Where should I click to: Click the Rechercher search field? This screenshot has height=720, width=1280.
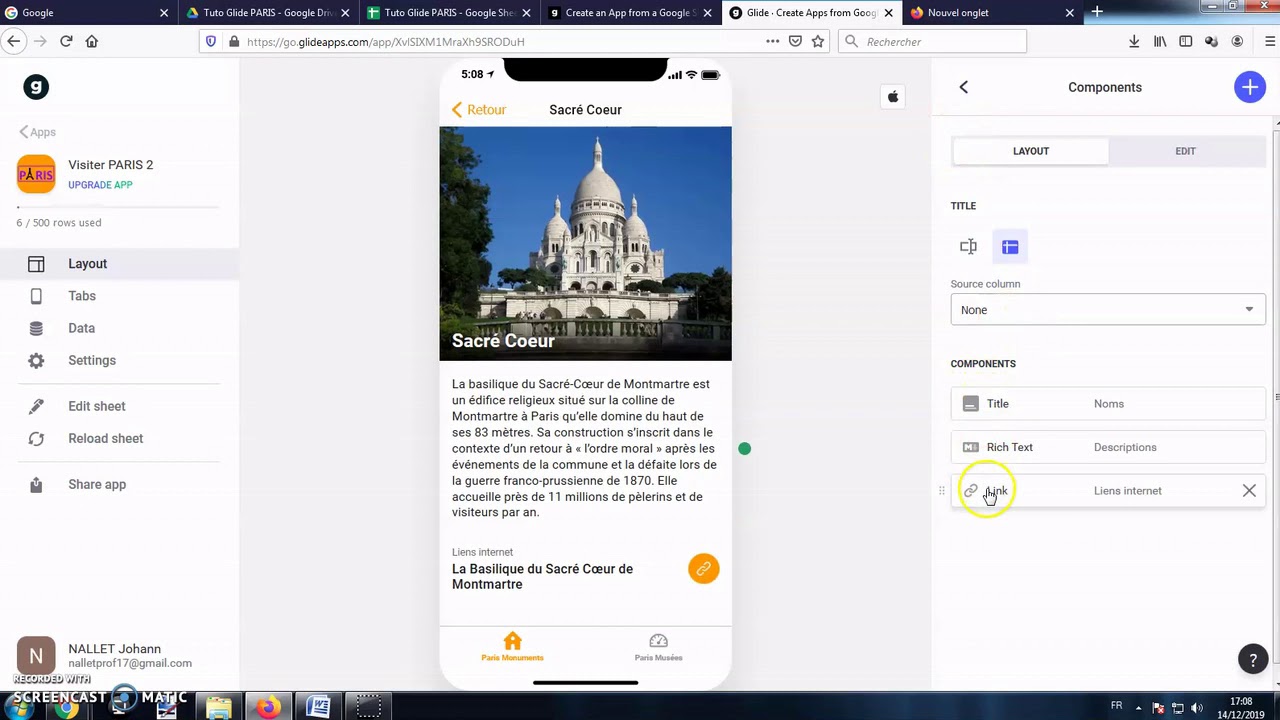coord(932,42)
